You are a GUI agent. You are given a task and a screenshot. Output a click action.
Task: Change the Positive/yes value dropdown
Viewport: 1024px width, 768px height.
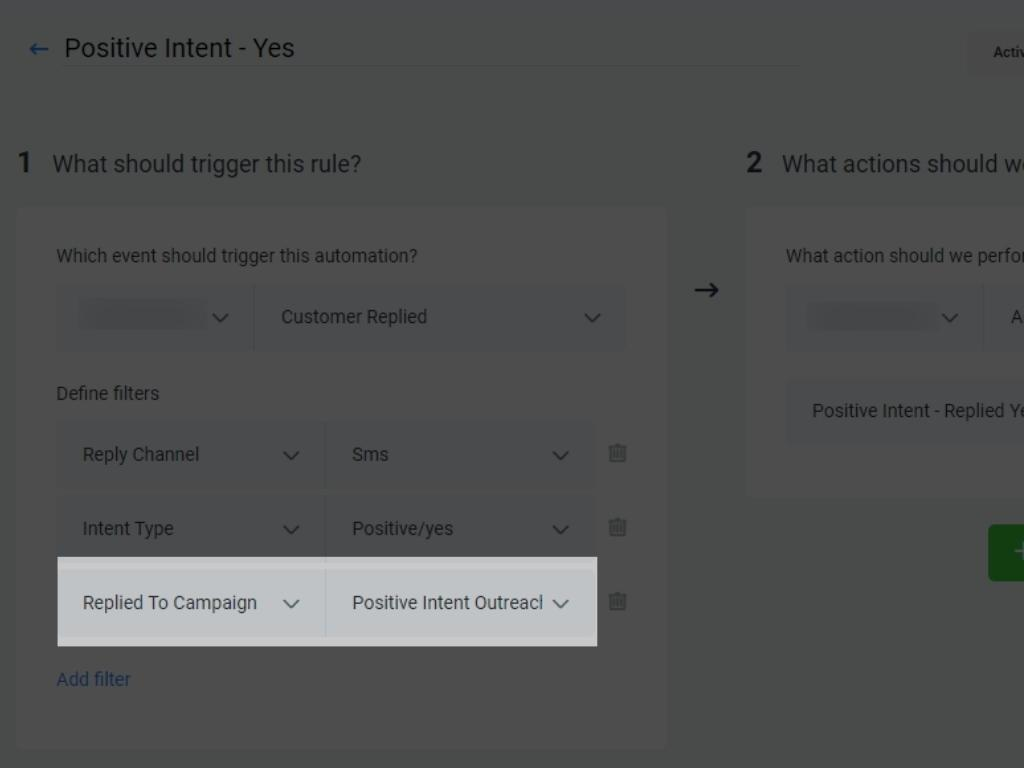460,528
